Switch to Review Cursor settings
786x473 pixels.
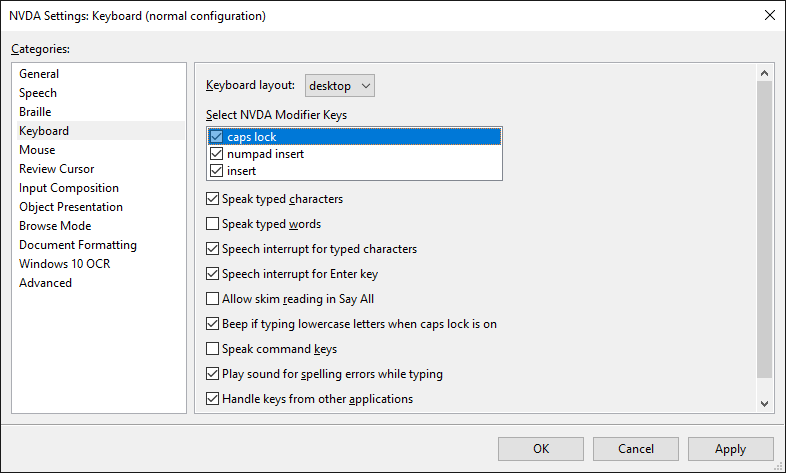[x=100, y=169]
